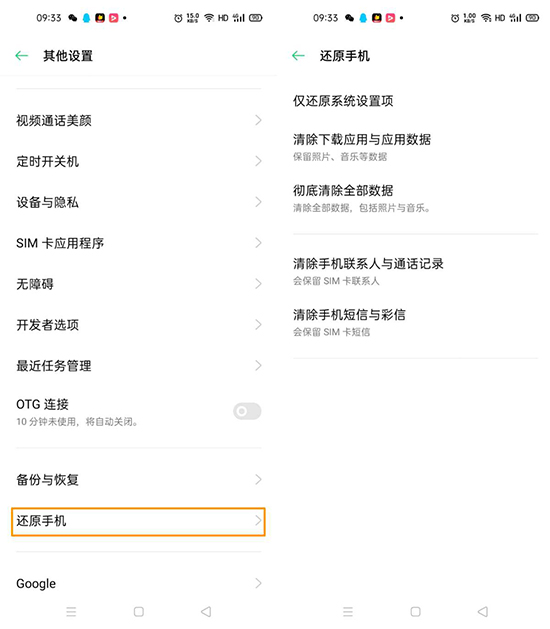Tap right phone's recent apps menu icon

pos(348,612)
